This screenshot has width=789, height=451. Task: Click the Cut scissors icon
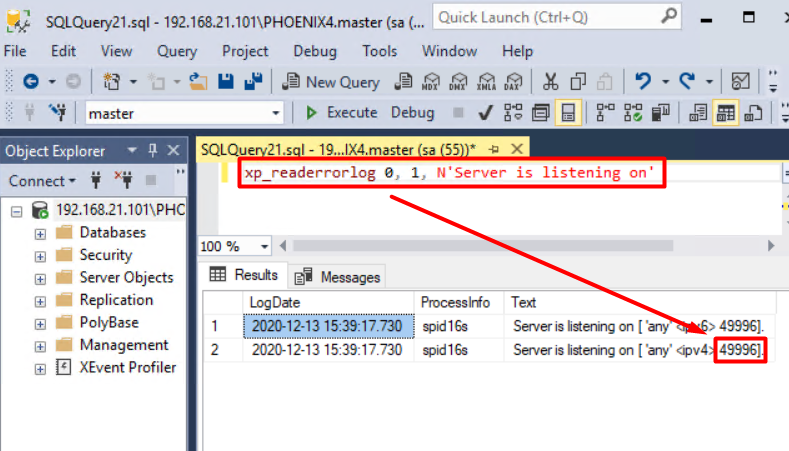pos(550,82)
